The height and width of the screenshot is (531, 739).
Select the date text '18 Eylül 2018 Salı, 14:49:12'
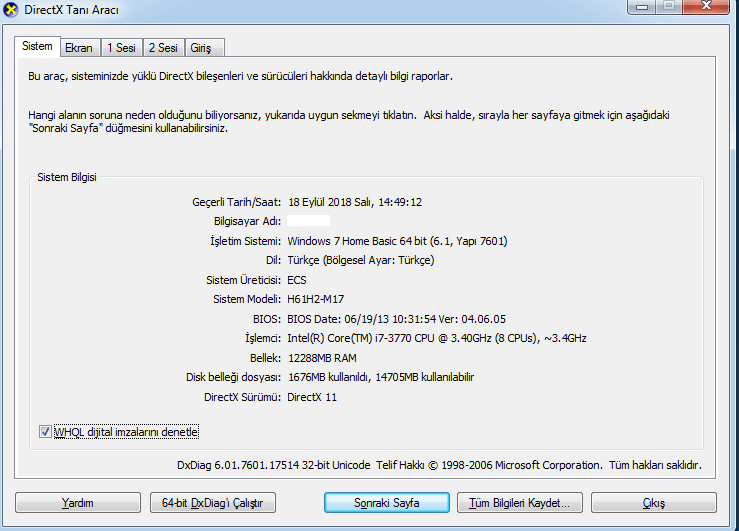pyautogui.click(x=355, y=202)
